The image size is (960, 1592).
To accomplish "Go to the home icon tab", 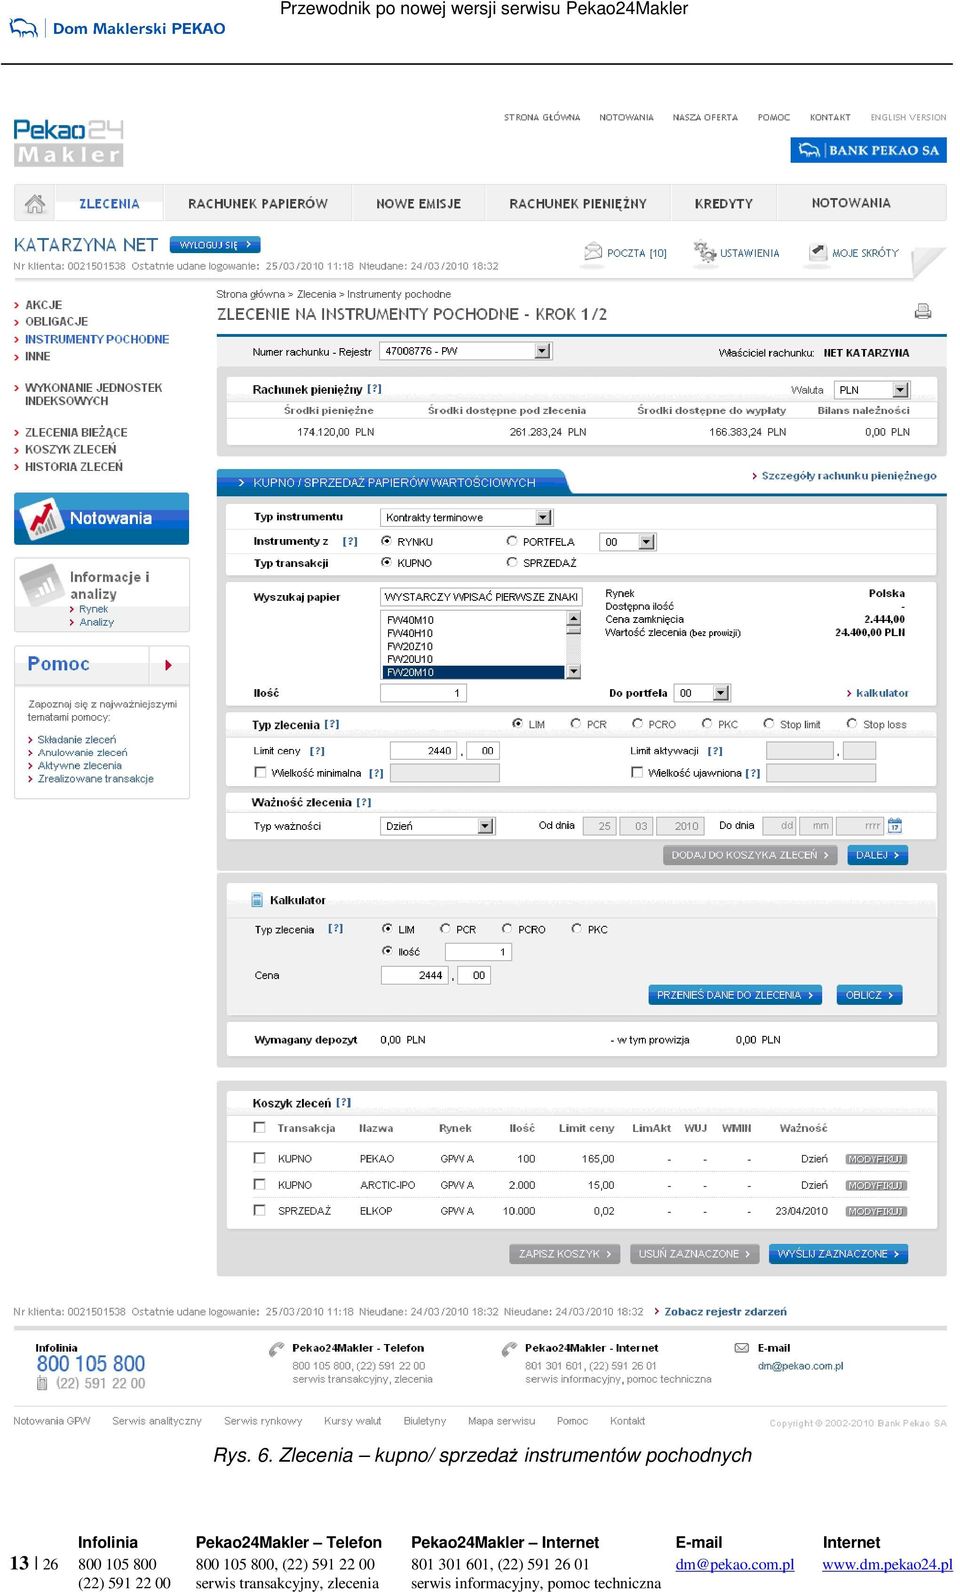I will 35,204.
